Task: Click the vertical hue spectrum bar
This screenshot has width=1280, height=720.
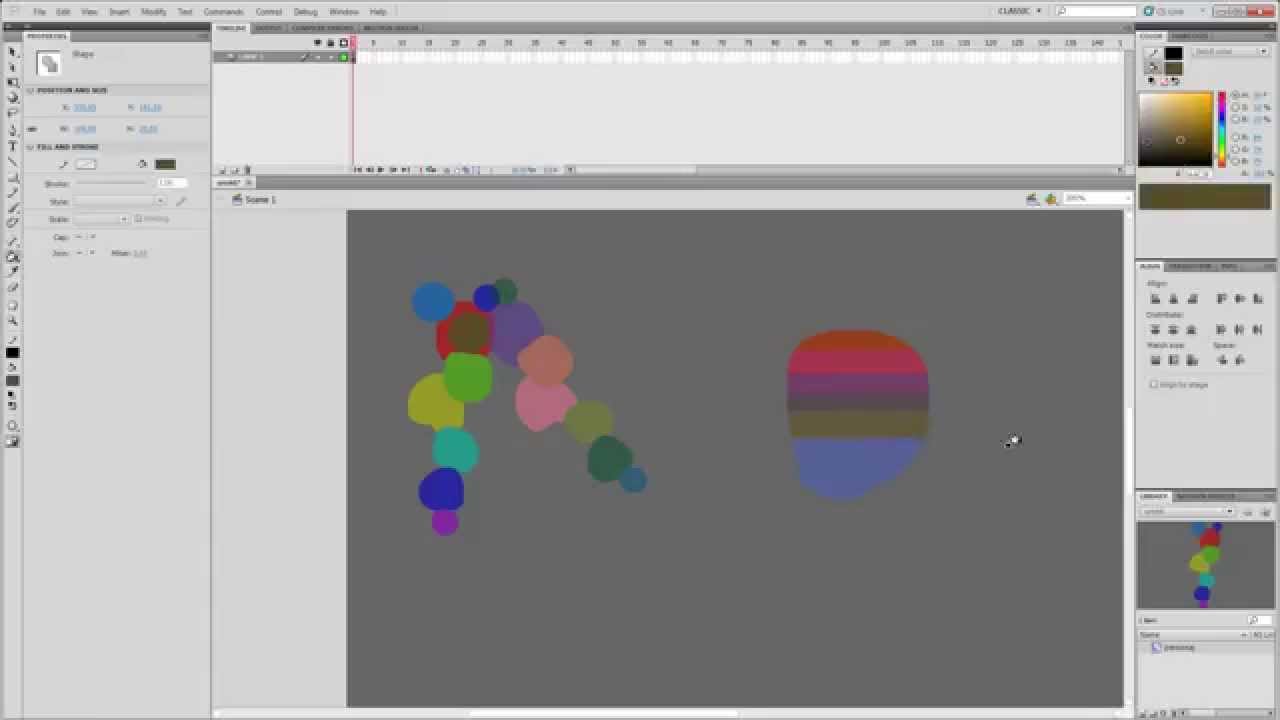Action: [1221, 130]
